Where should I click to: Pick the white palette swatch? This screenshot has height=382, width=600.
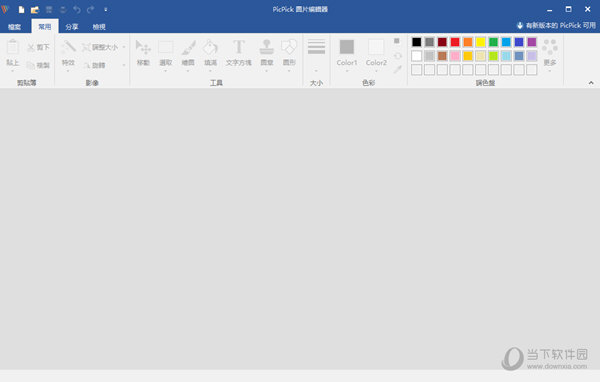[x=417, y=56]
